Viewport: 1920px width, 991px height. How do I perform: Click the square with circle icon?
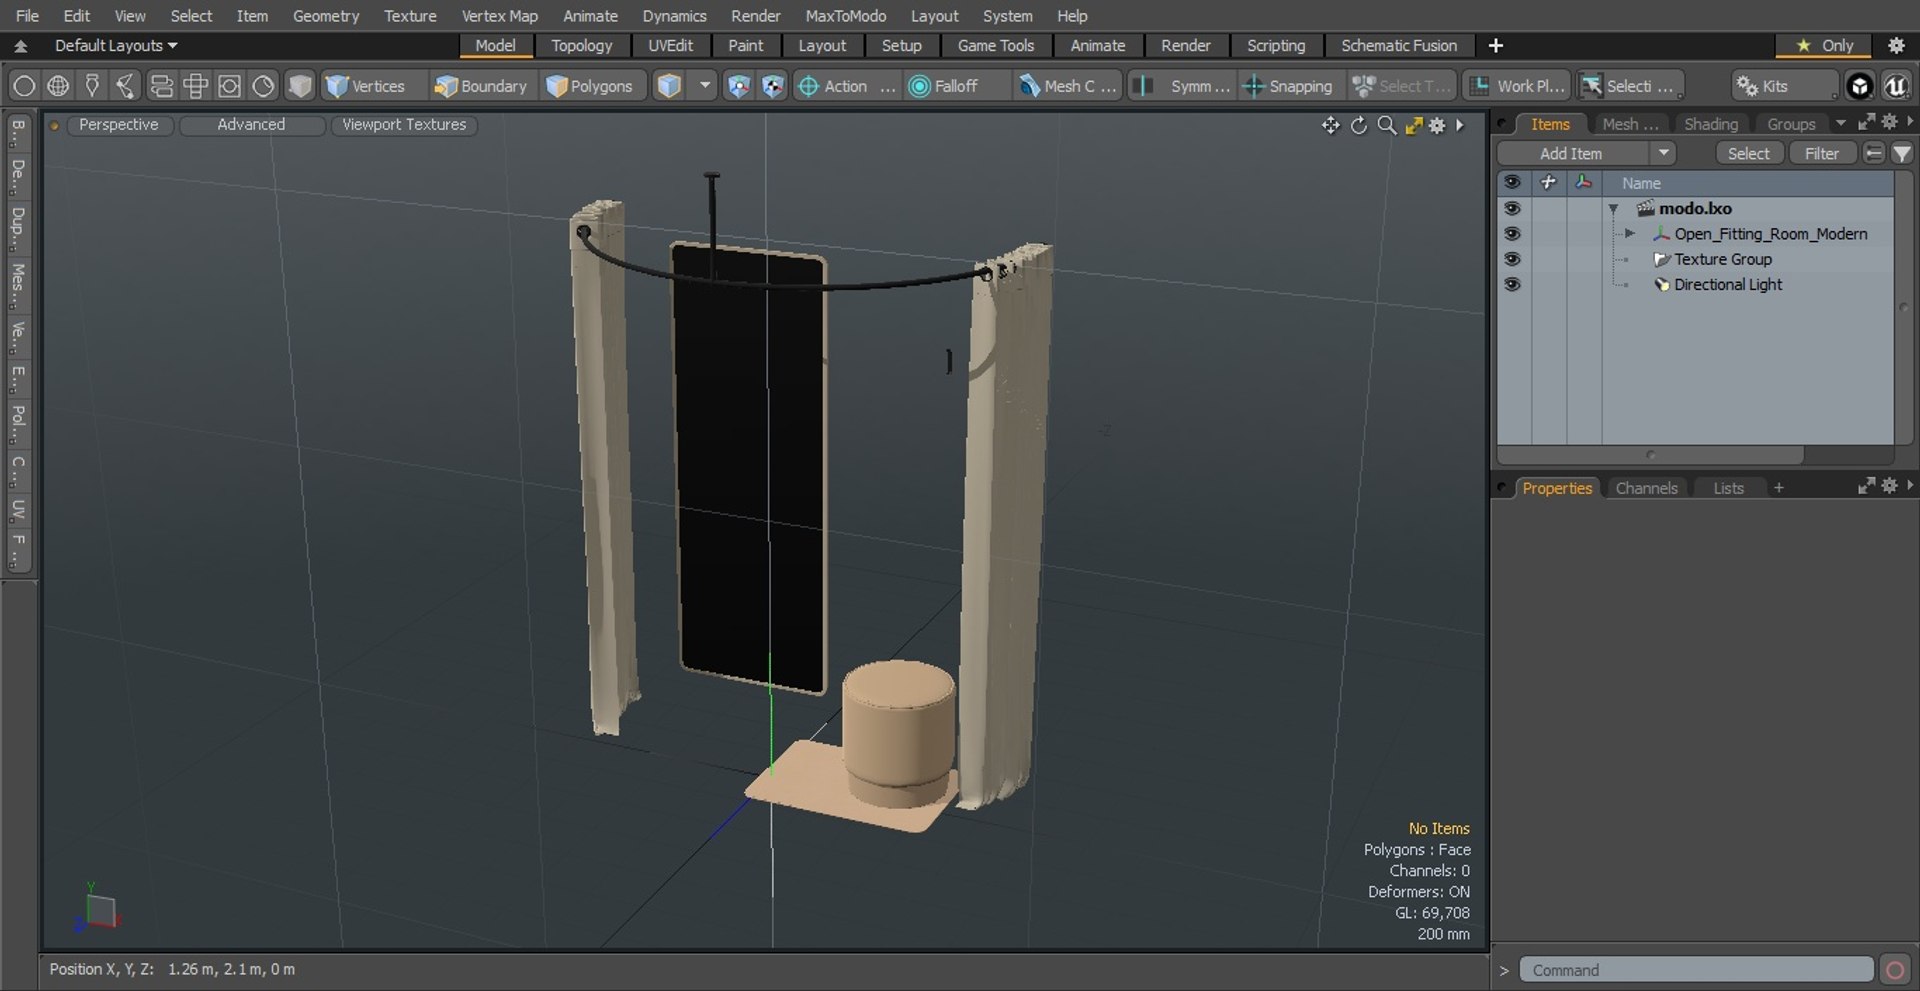(x=229, y=86)
